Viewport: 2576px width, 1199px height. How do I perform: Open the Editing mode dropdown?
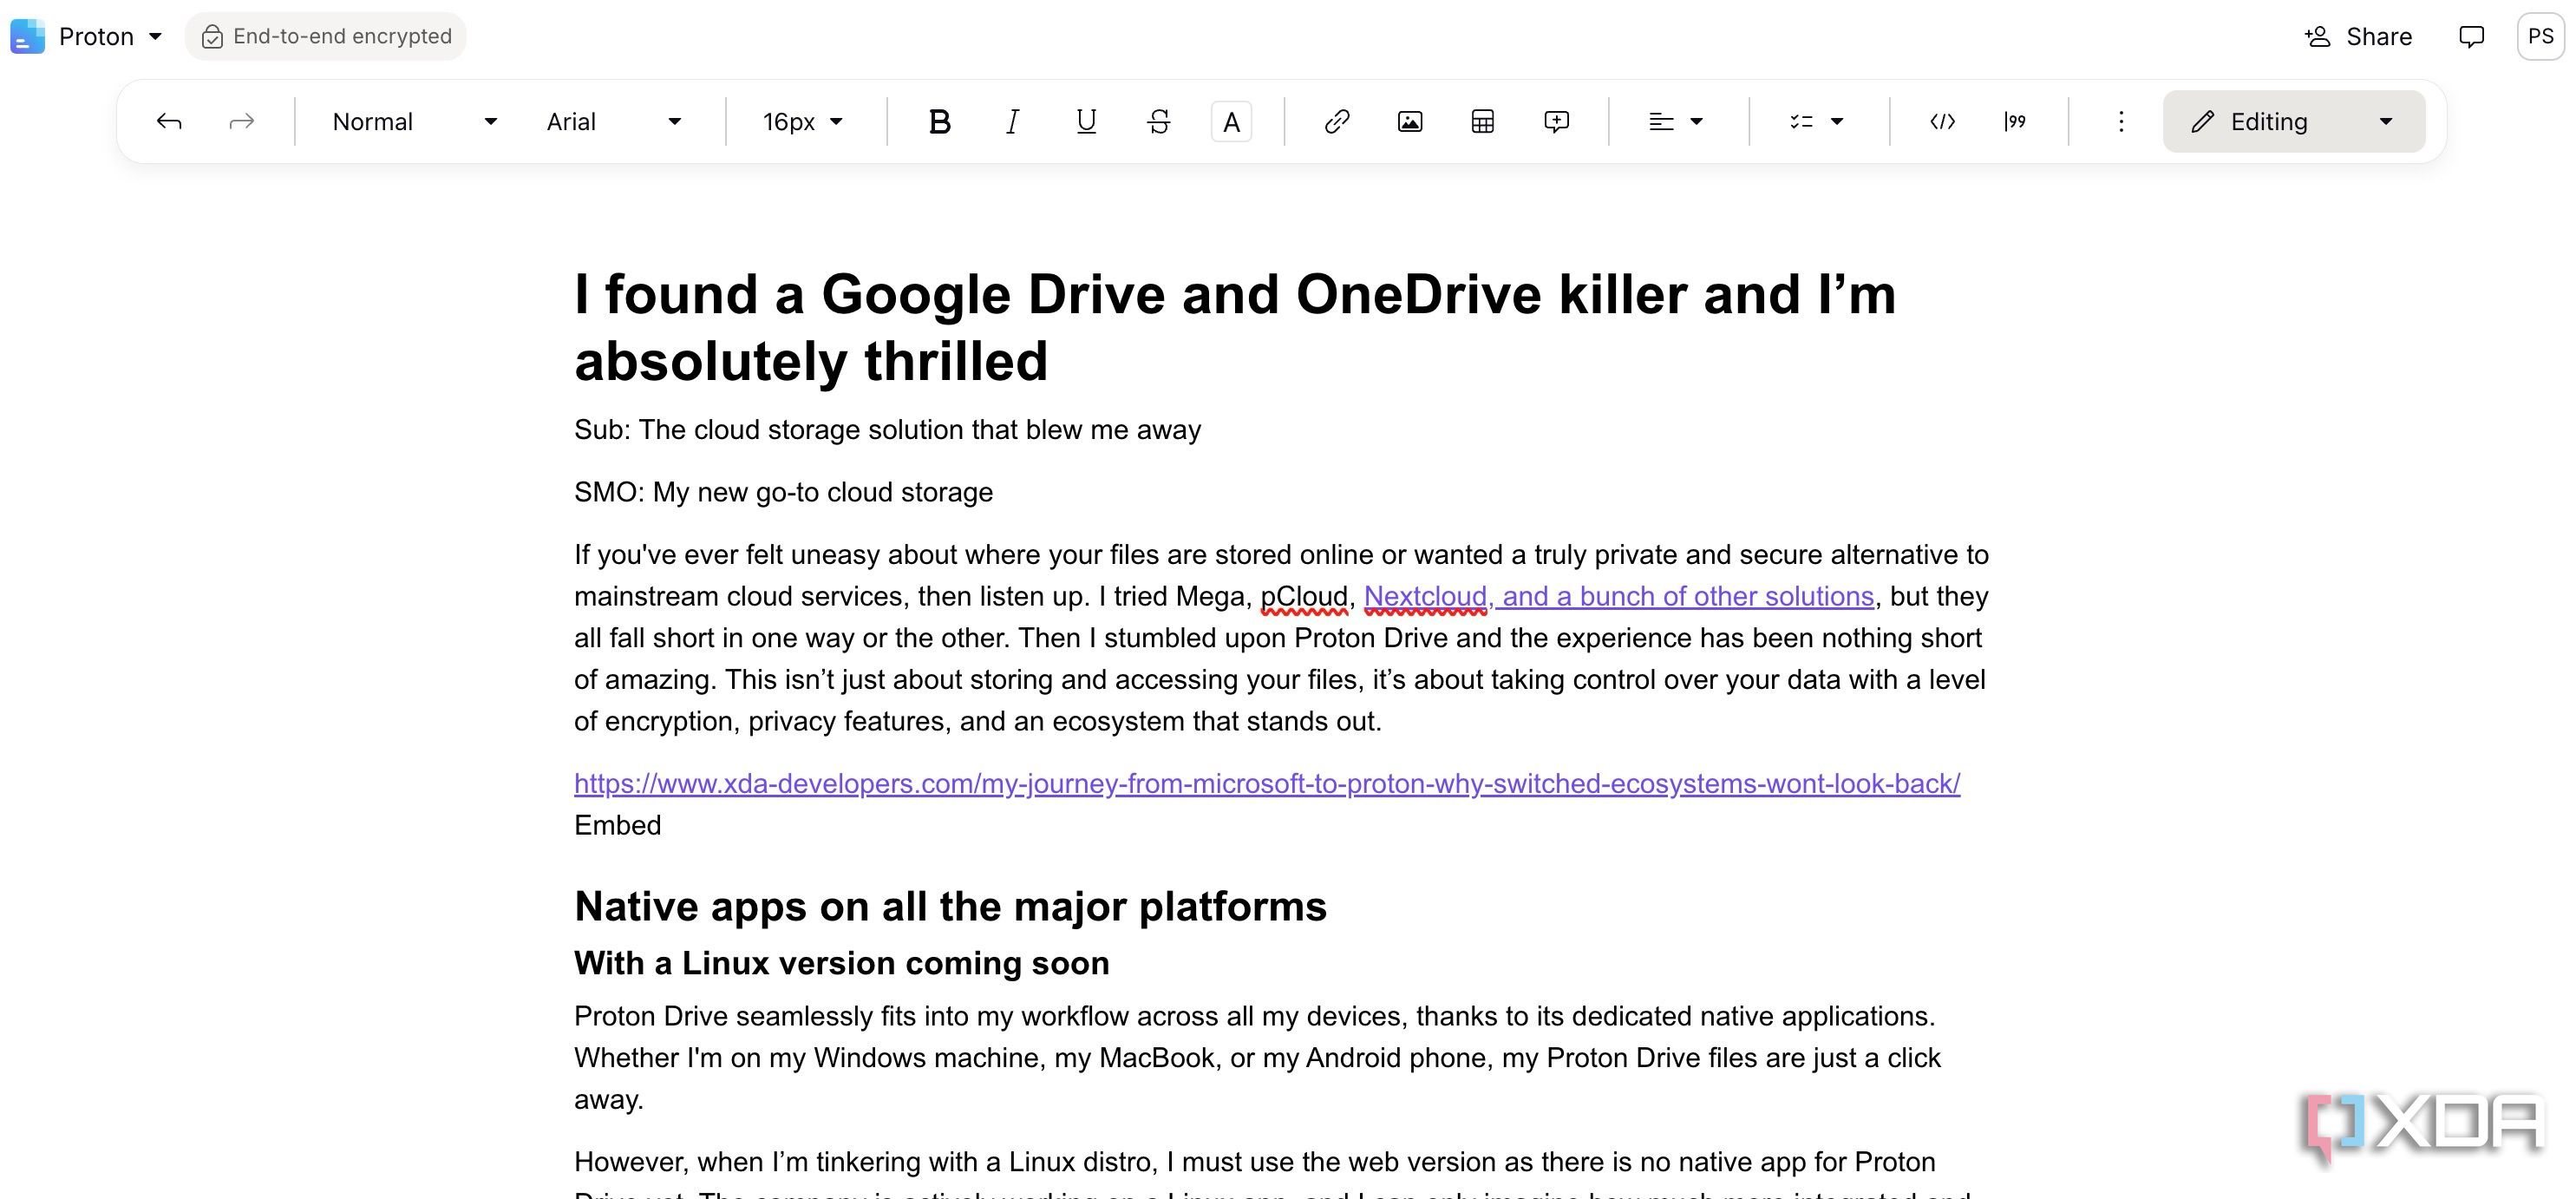(x=2293, y=122)
